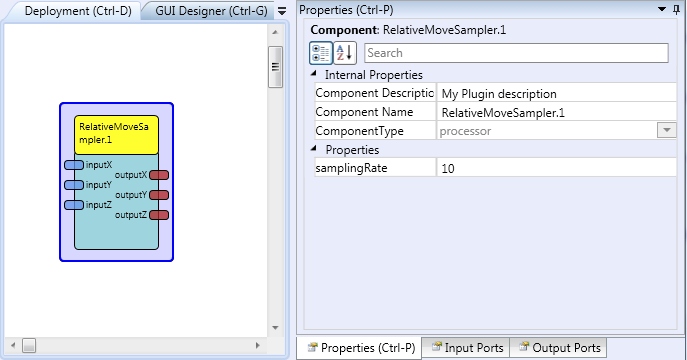Screen dimensions: 687x360
Task: Click the Component: RelativeMoveSampler.1 header text
Action: tap(408, 30)
